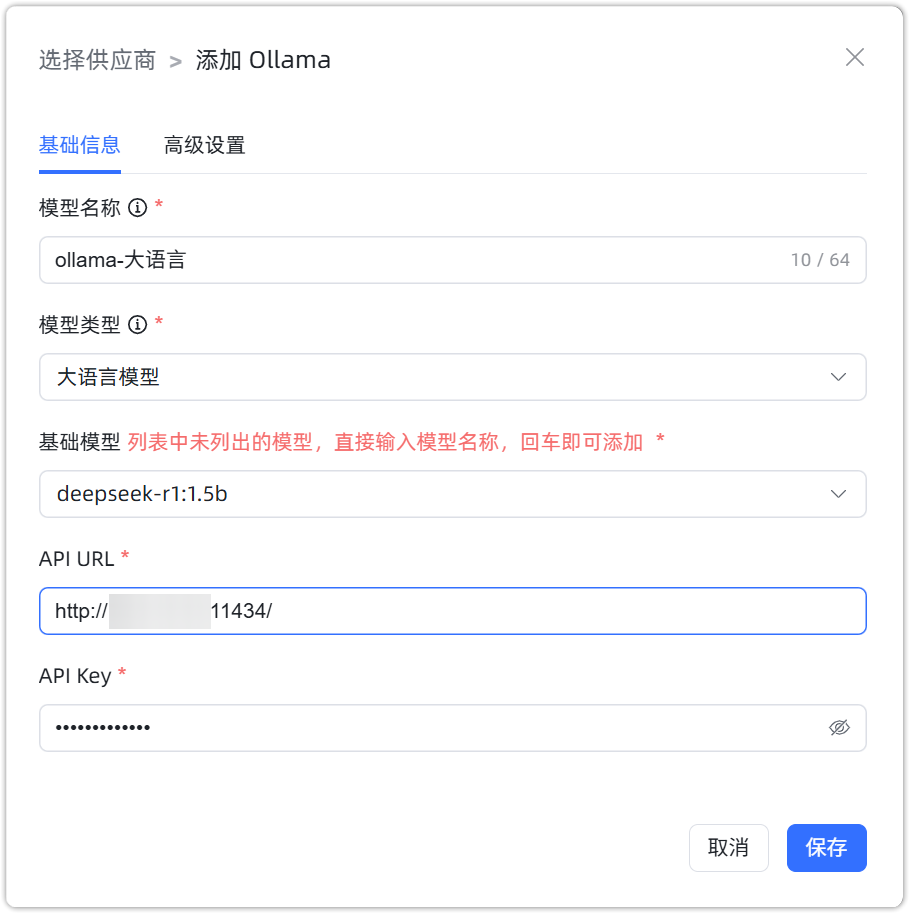
Task: Click inside the API Key field
Action: pyautogui.click(x=400, y=728)
